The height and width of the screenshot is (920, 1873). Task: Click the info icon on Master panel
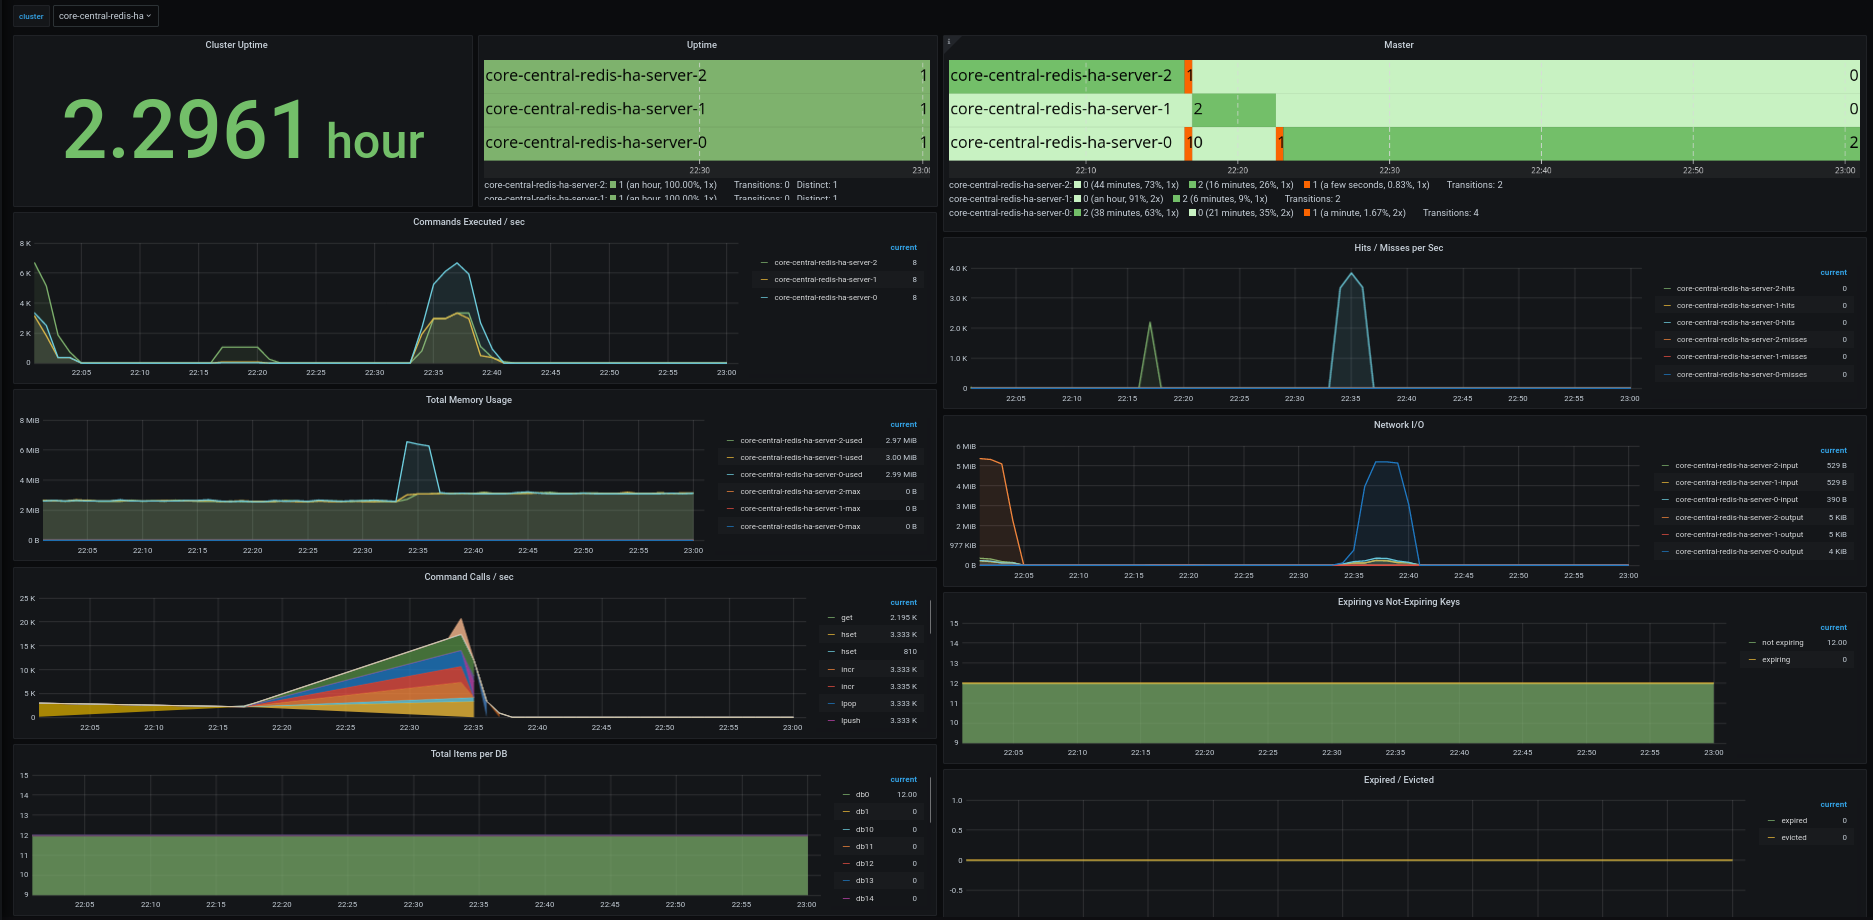pos(949,42)
